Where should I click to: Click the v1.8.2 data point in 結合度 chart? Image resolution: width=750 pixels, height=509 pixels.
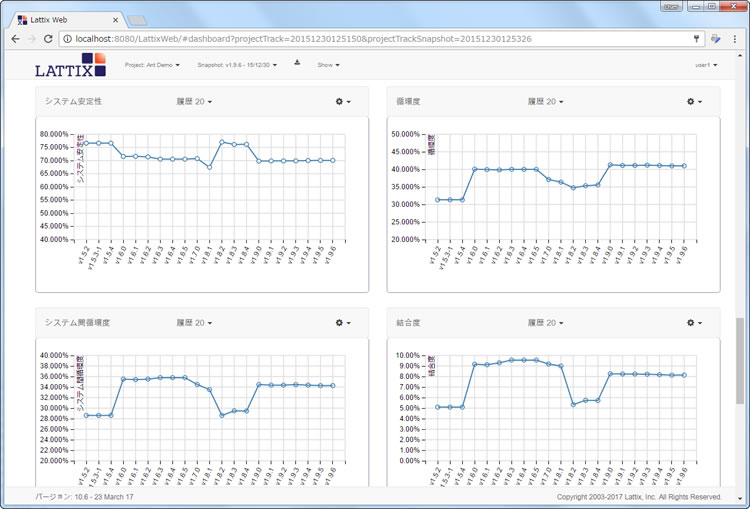573,405
